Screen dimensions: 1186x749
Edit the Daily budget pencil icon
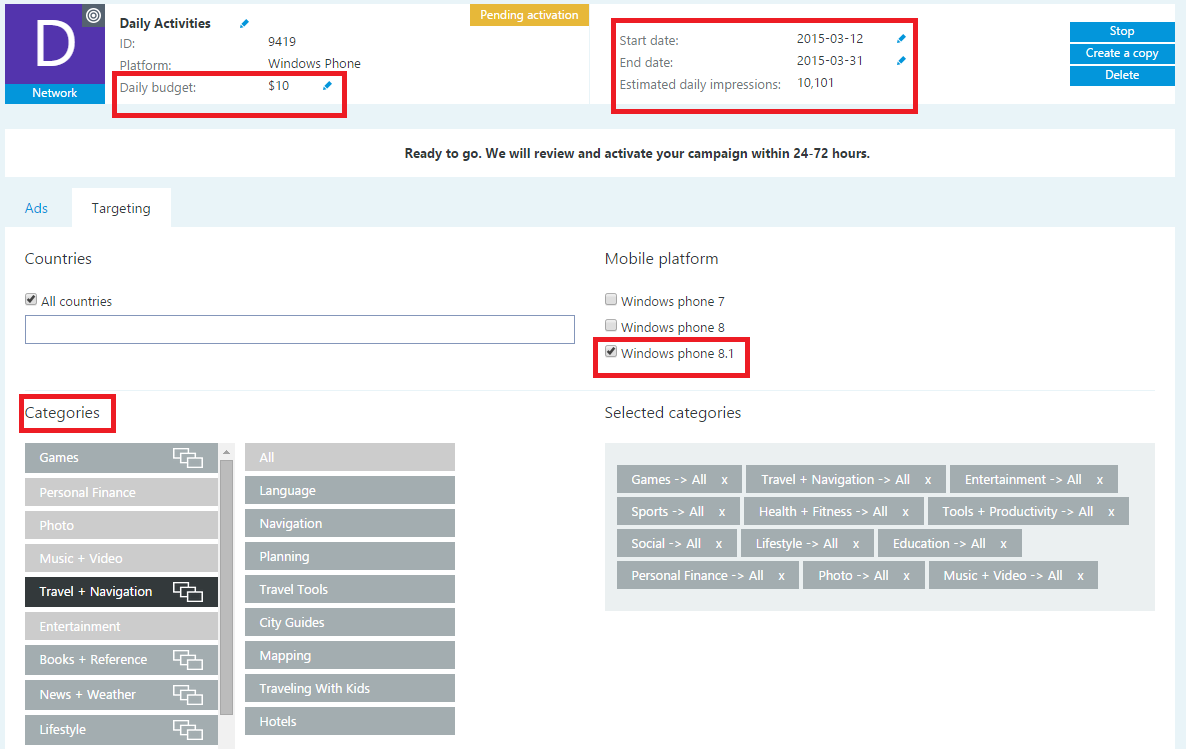(x=328, y=85)
